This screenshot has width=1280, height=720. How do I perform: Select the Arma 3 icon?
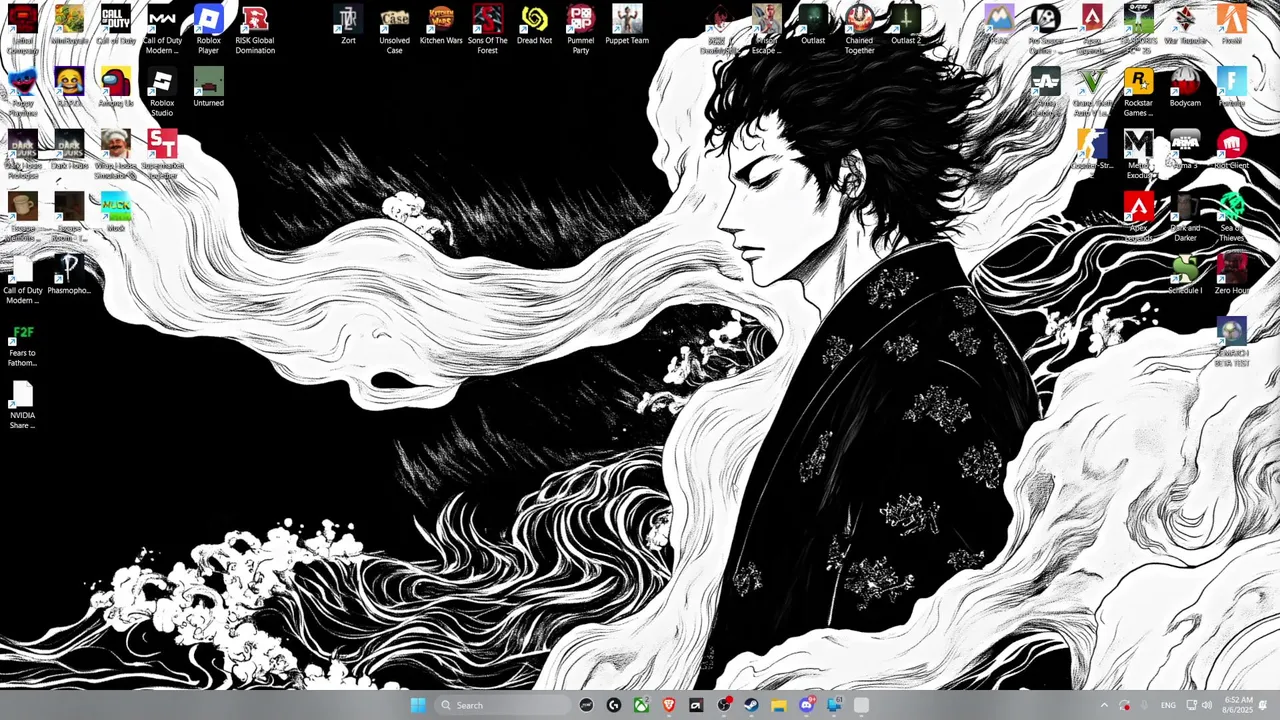1185,150
